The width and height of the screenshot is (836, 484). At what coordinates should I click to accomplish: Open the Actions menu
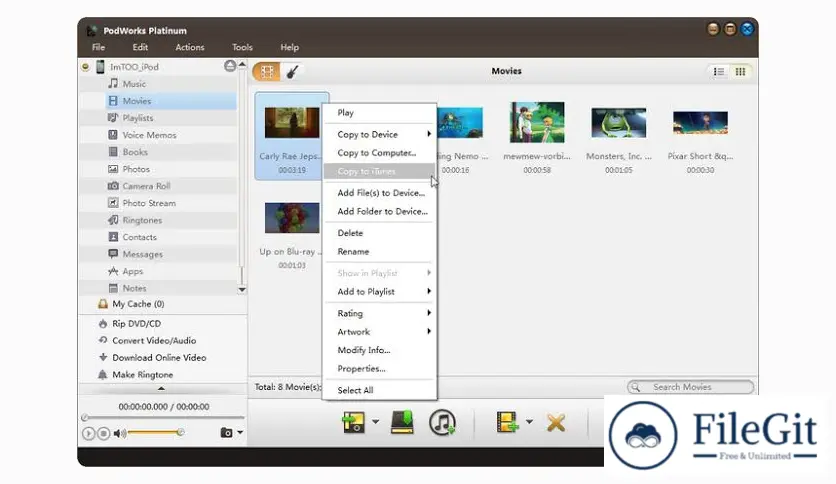click(190, 47)
